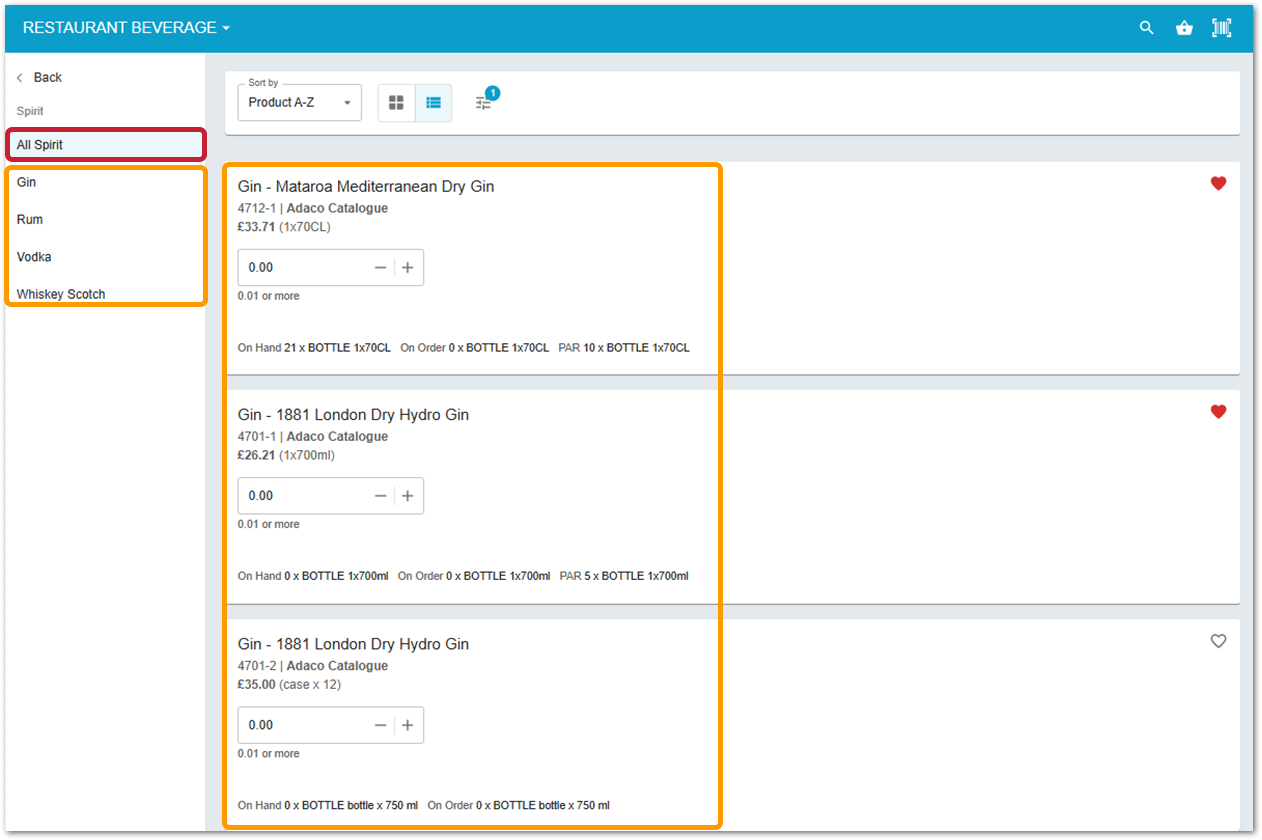This screenshot has width=1262, height=840.
Task: Click the back chevron above Spirit
Action: 19,77
